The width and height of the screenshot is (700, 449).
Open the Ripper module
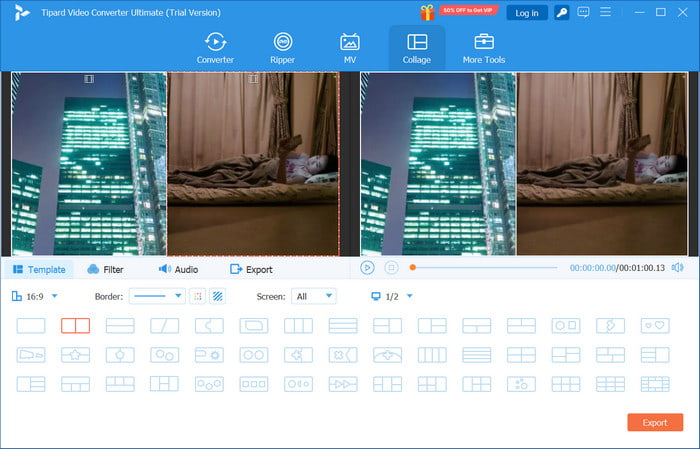tap(283, 47)
